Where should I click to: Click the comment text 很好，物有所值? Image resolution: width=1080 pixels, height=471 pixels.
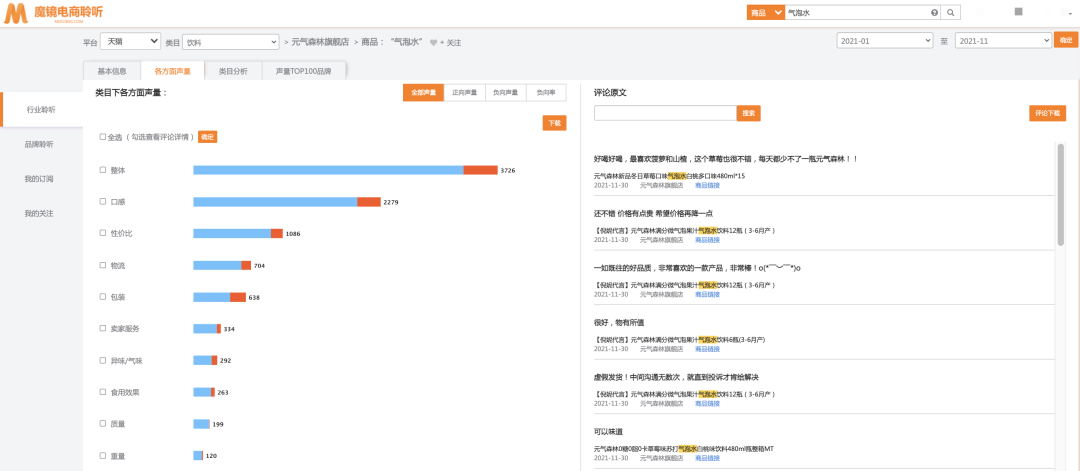[619, 322]
